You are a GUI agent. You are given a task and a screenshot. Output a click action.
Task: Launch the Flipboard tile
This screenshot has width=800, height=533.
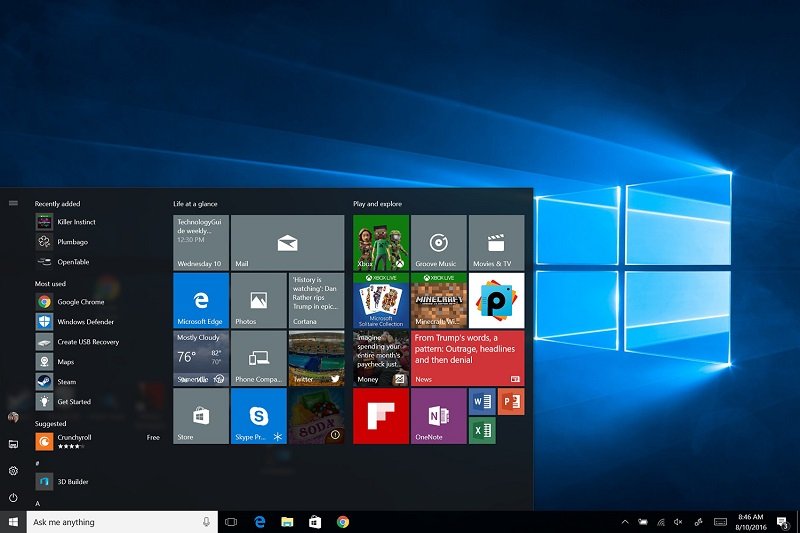tap(381, 416)
